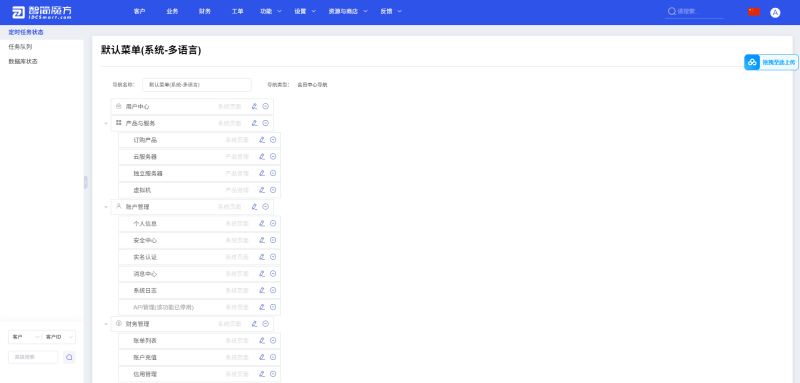
Task: Open the 客户ID field dropdown
Action: point(59,337)
